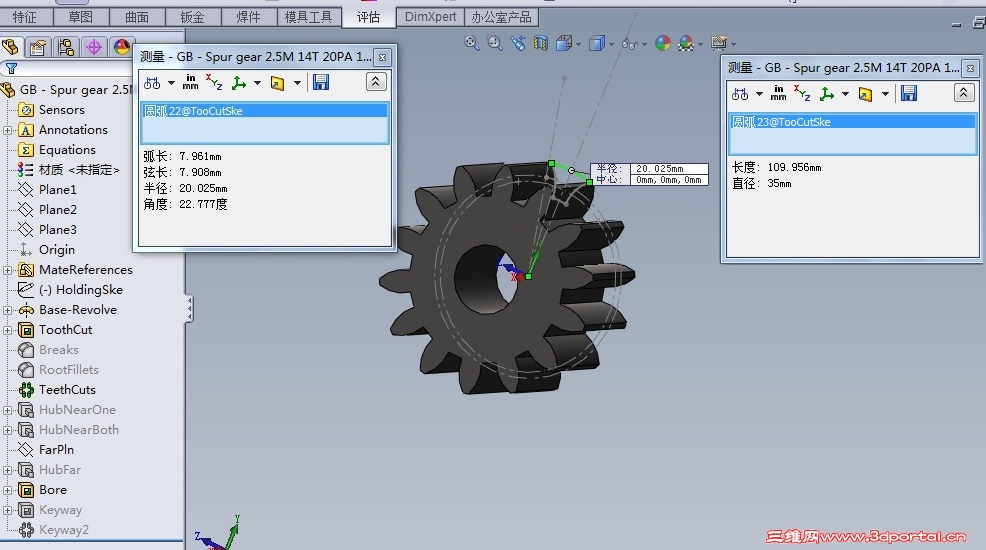This screenshot has width=986, height=550.
Task: Click save icon in right Measure dialog
Action: coord(909,94)
